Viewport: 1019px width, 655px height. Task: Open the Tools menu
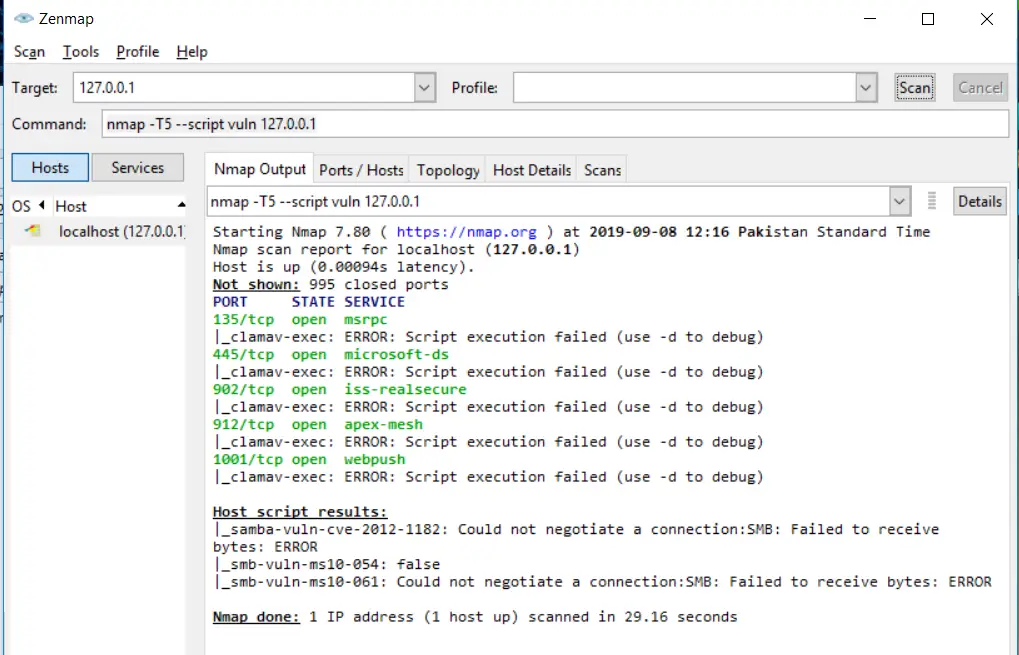pos(81,51)
